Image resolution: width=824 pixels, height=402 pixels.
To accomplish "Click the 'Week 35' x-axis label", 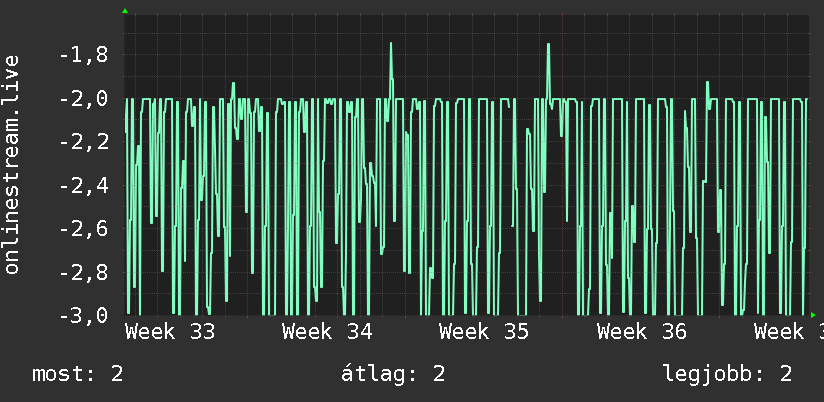I will point(484,332).
